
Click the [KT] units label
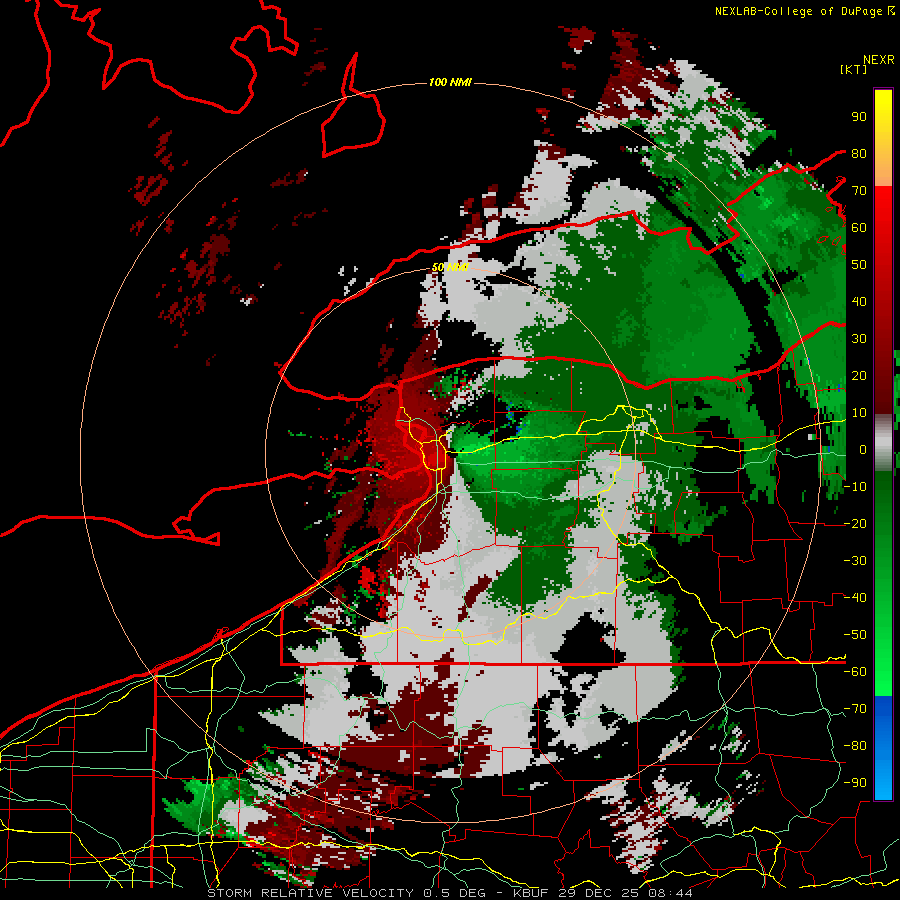[x=854, y=69]
